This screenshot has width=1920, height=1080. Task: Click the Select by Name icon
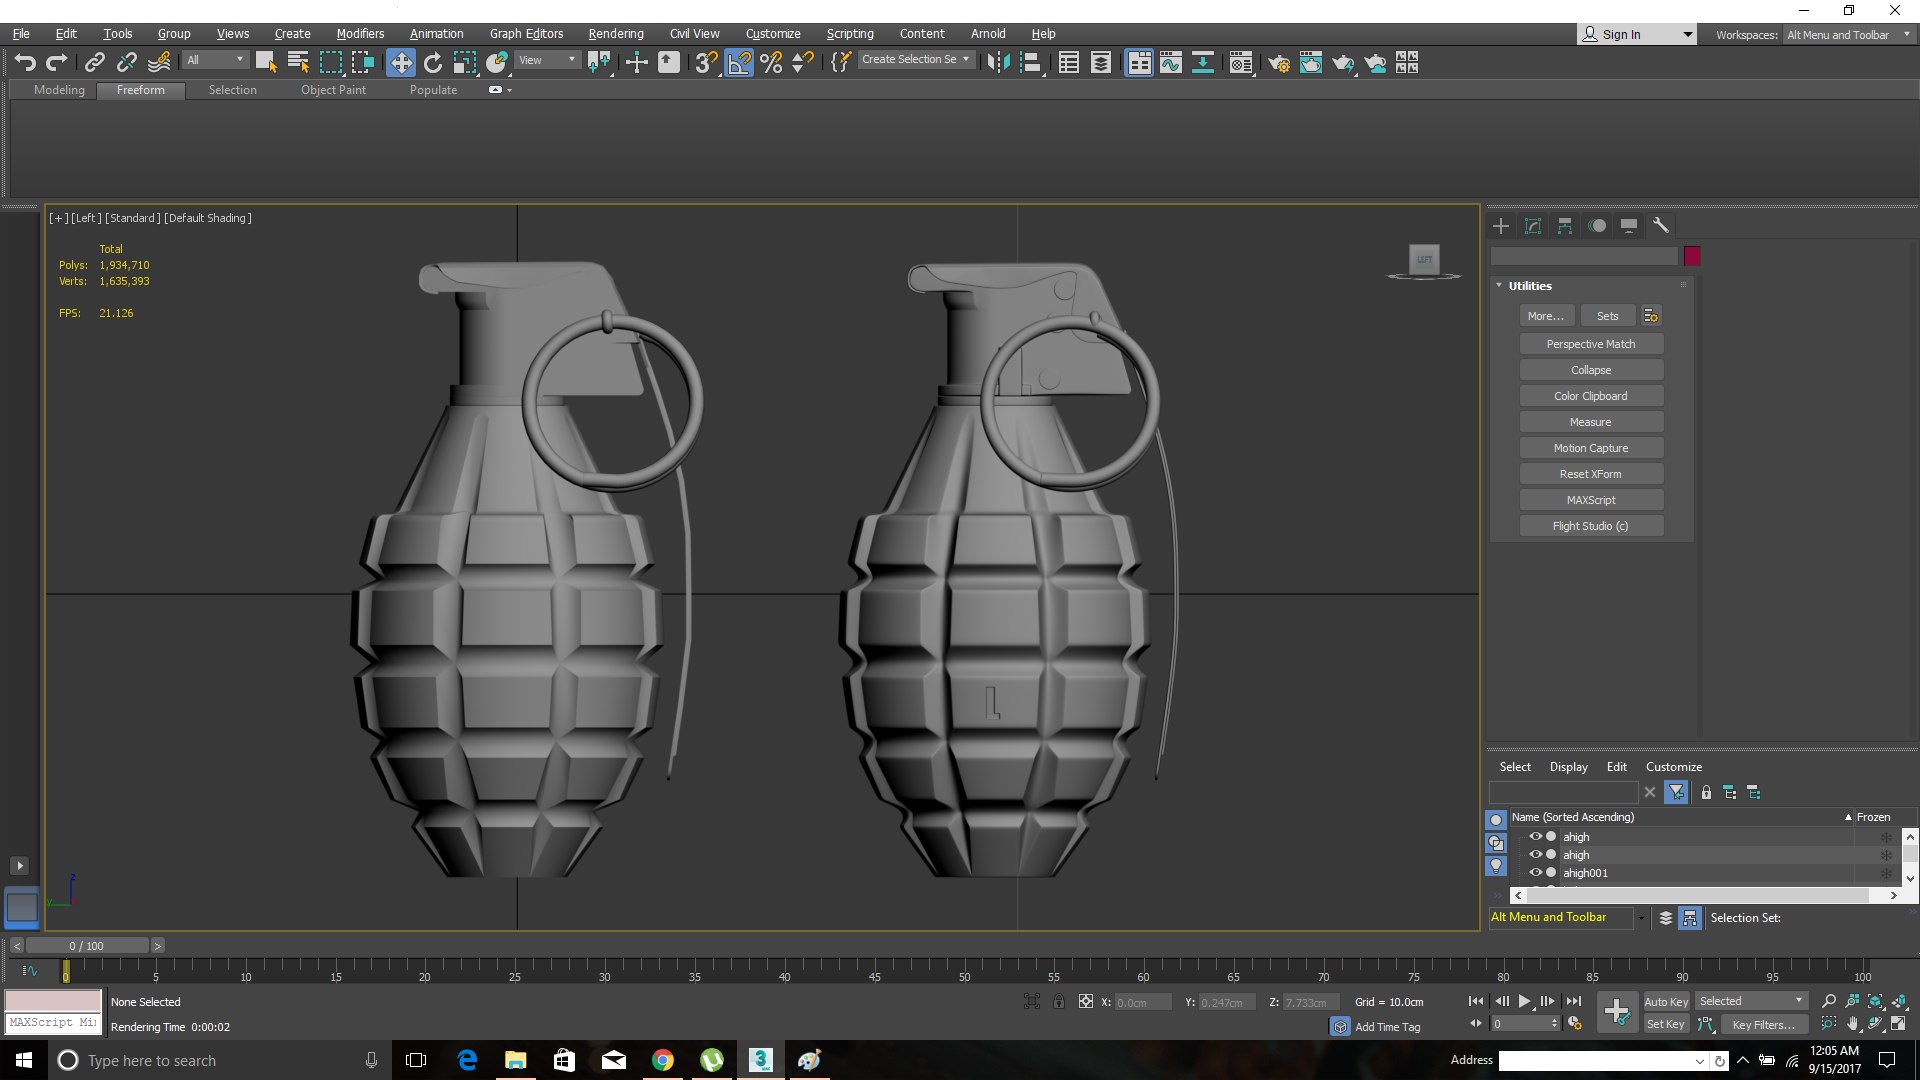tap(298, 62)
